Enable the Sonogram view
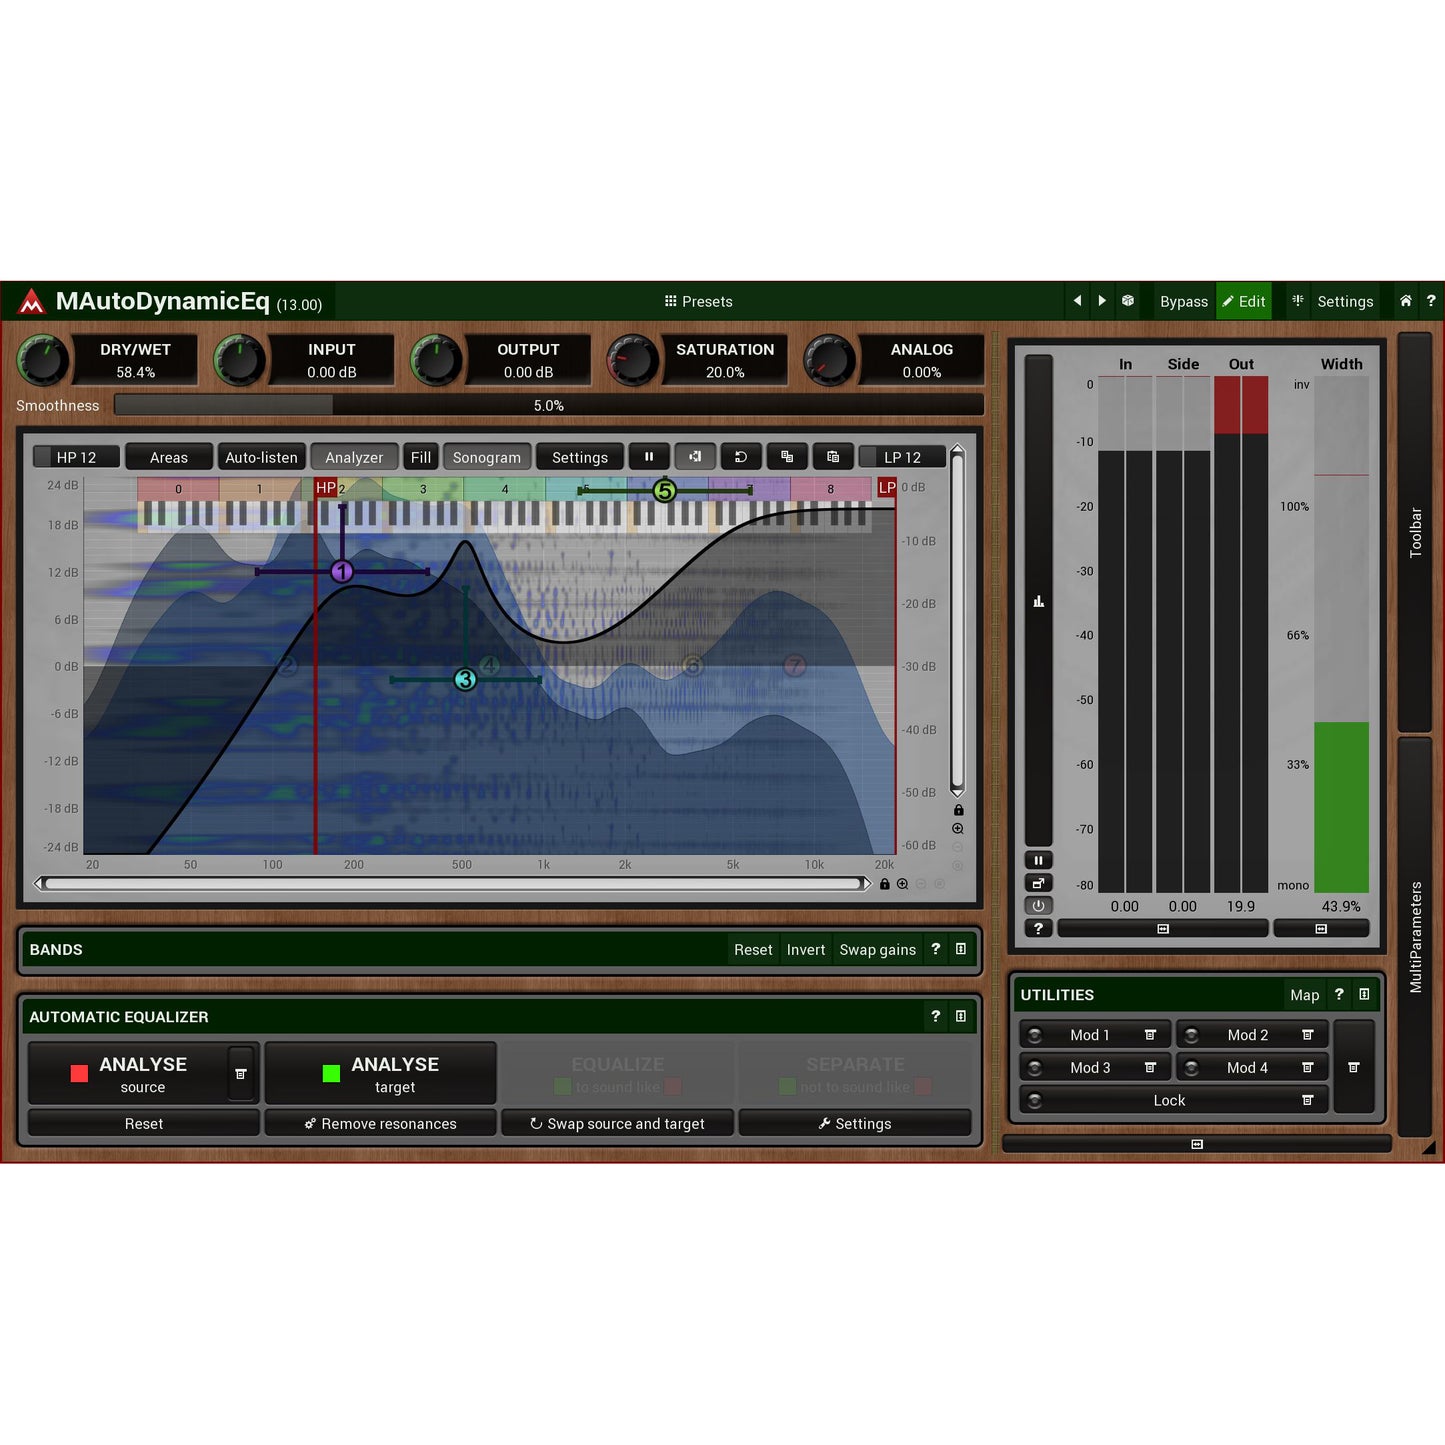The width and height of the screenshot is (1445, 1445). click(487, 457)
